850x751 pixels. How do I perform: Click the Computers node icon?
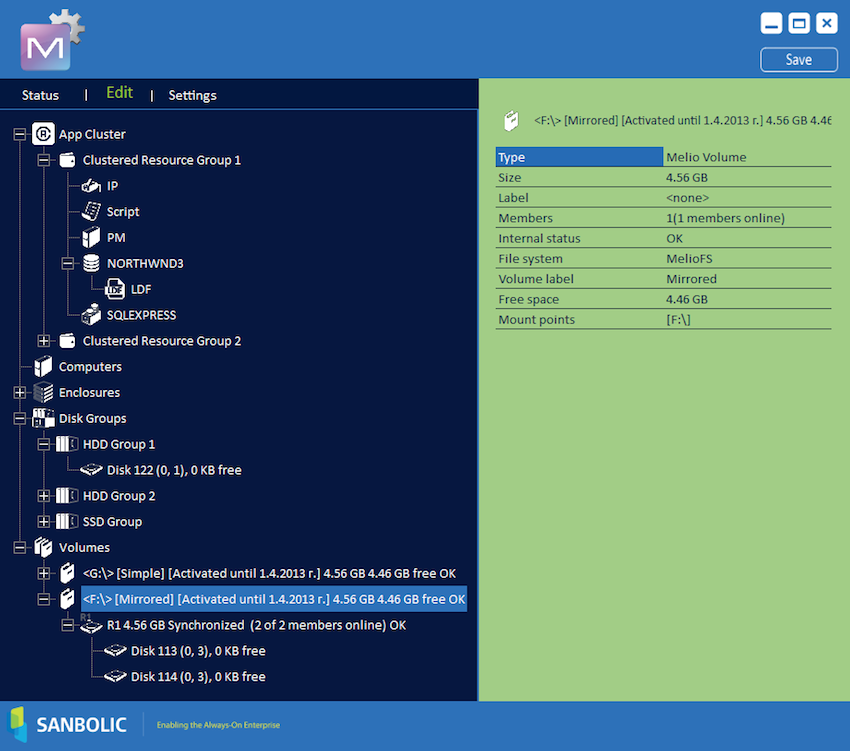43,367
